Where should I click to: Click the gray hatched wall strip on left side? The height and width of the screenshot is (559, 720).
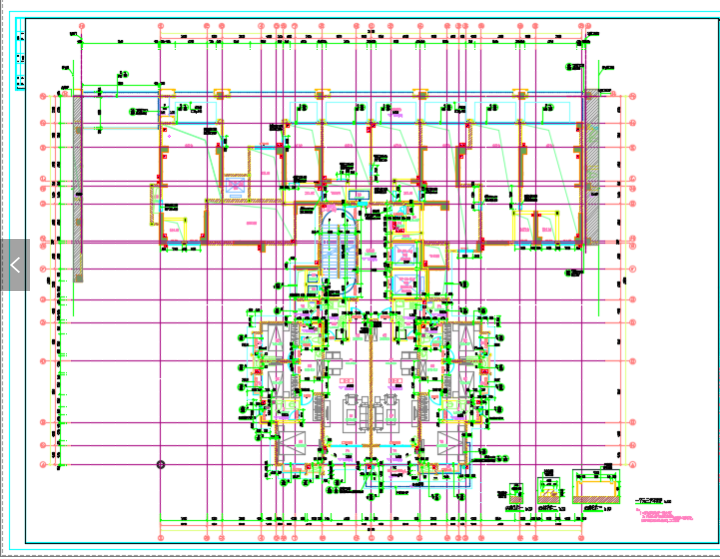[78, 188]
